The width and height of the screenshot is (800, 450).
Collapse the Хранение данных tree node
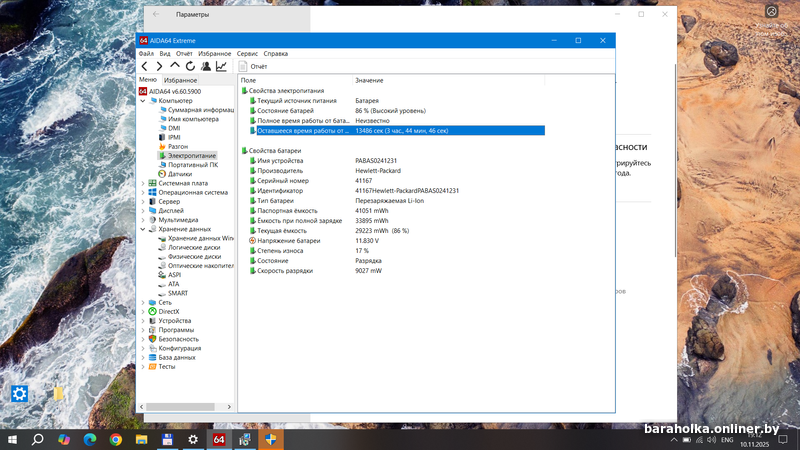(143, 229)
